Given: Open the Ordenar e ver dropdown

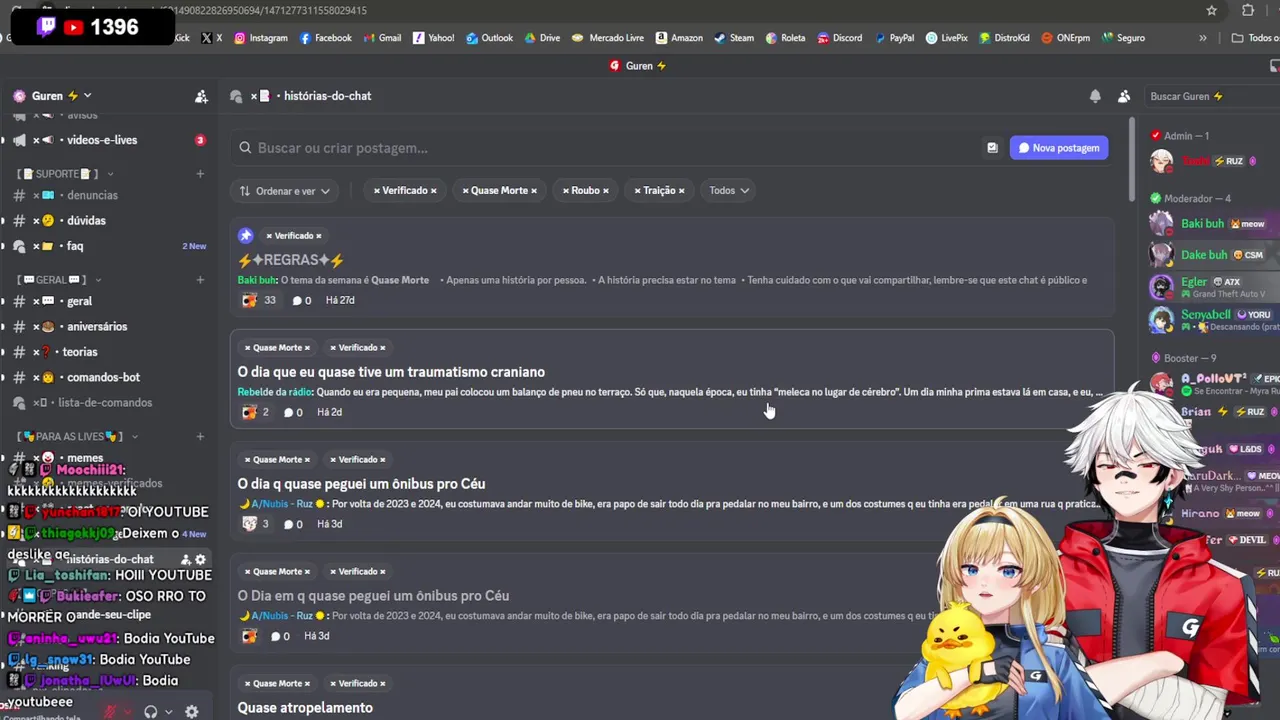Looking at the screenshot, I should (285, 191).
